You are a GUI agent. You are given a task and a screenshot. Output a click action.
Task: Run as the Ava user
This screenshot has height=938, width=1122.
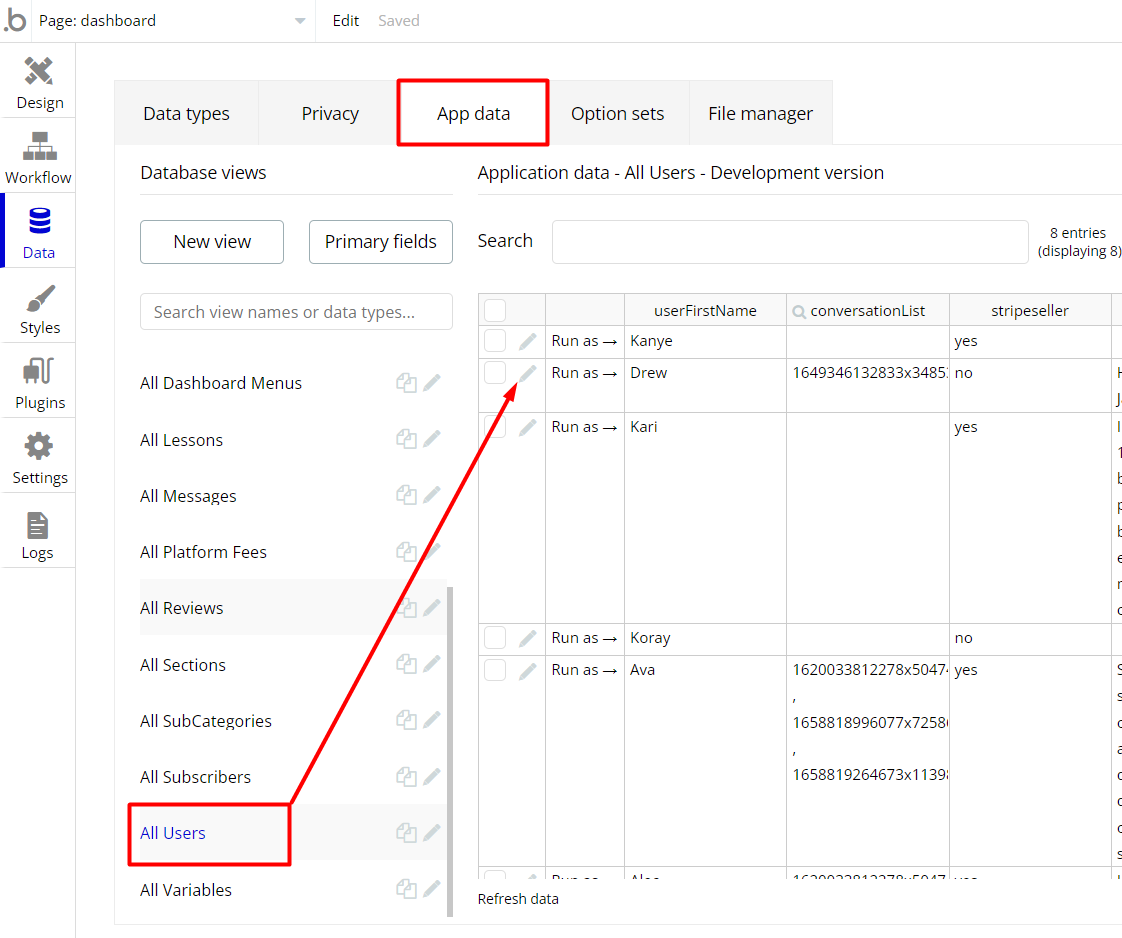click(584, 670)
